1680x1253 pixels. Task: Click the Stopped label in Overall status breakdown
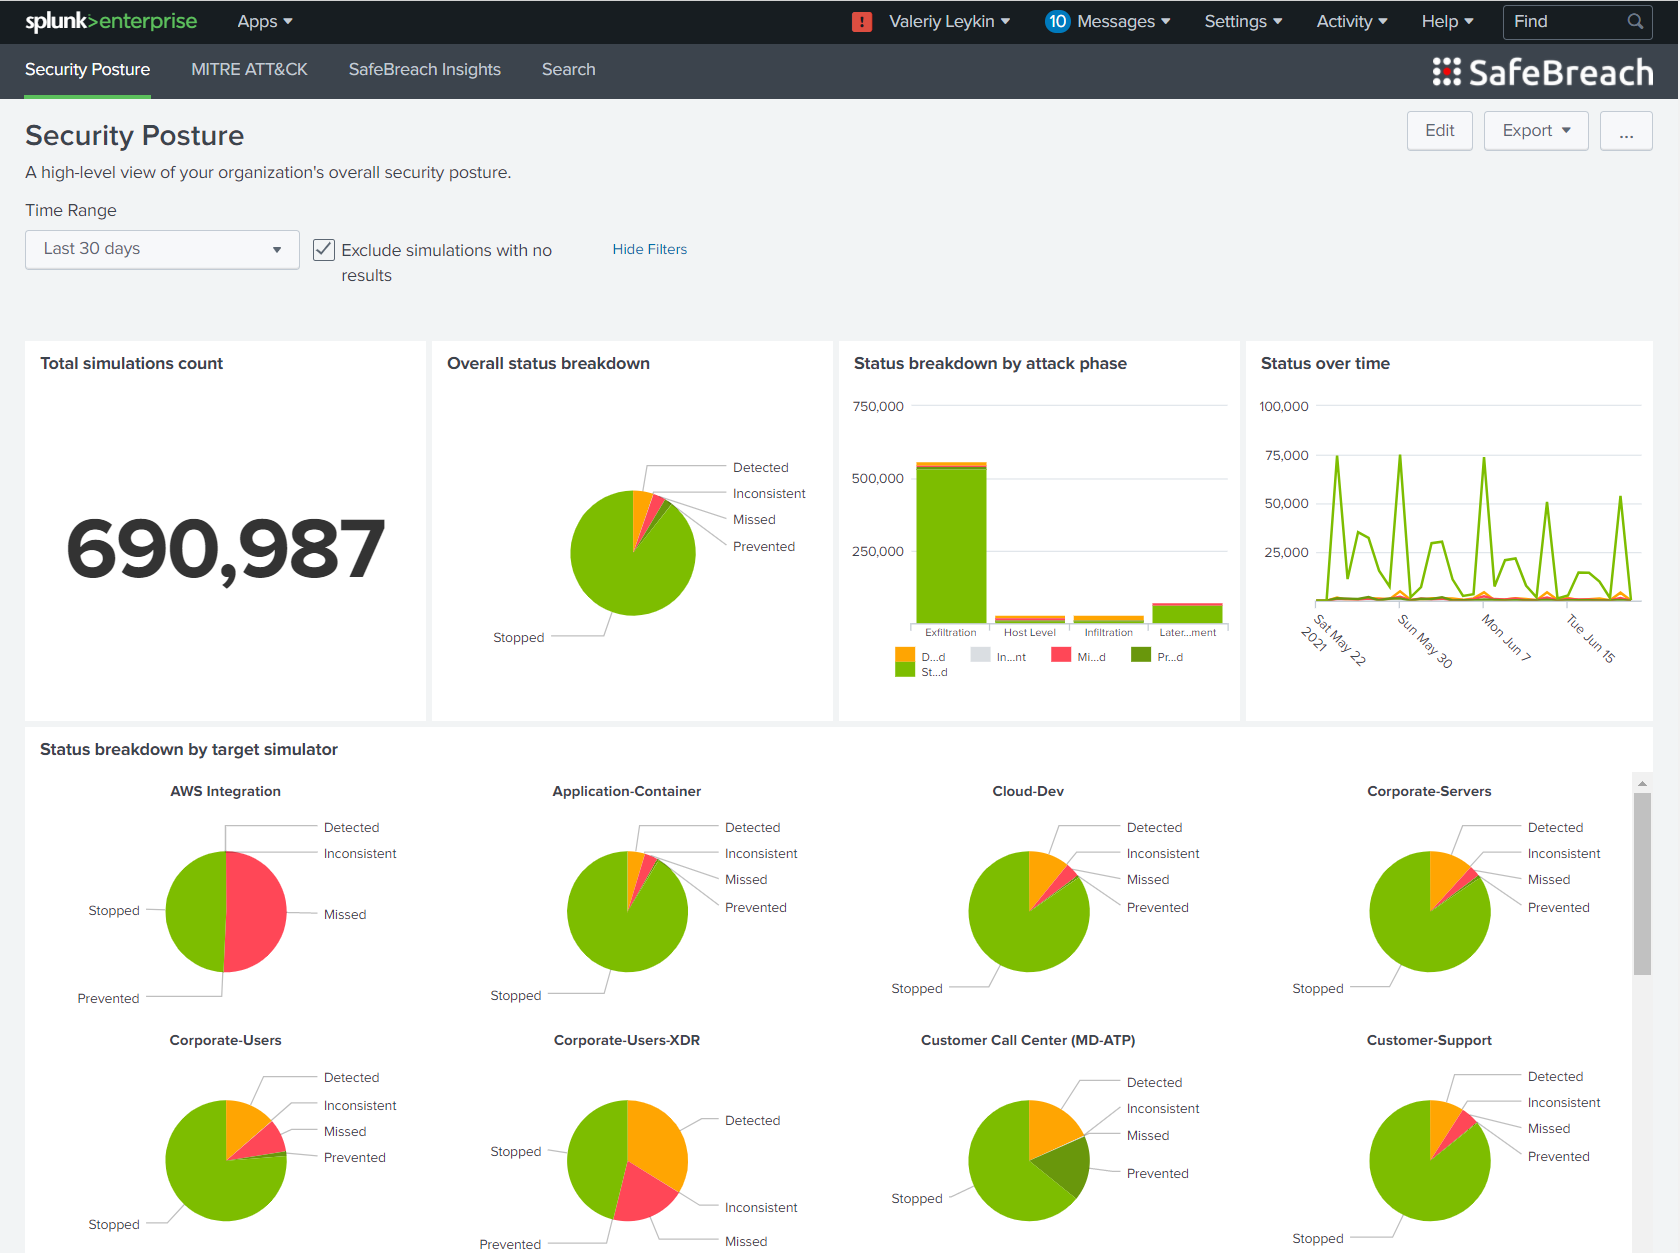point(518,637)
